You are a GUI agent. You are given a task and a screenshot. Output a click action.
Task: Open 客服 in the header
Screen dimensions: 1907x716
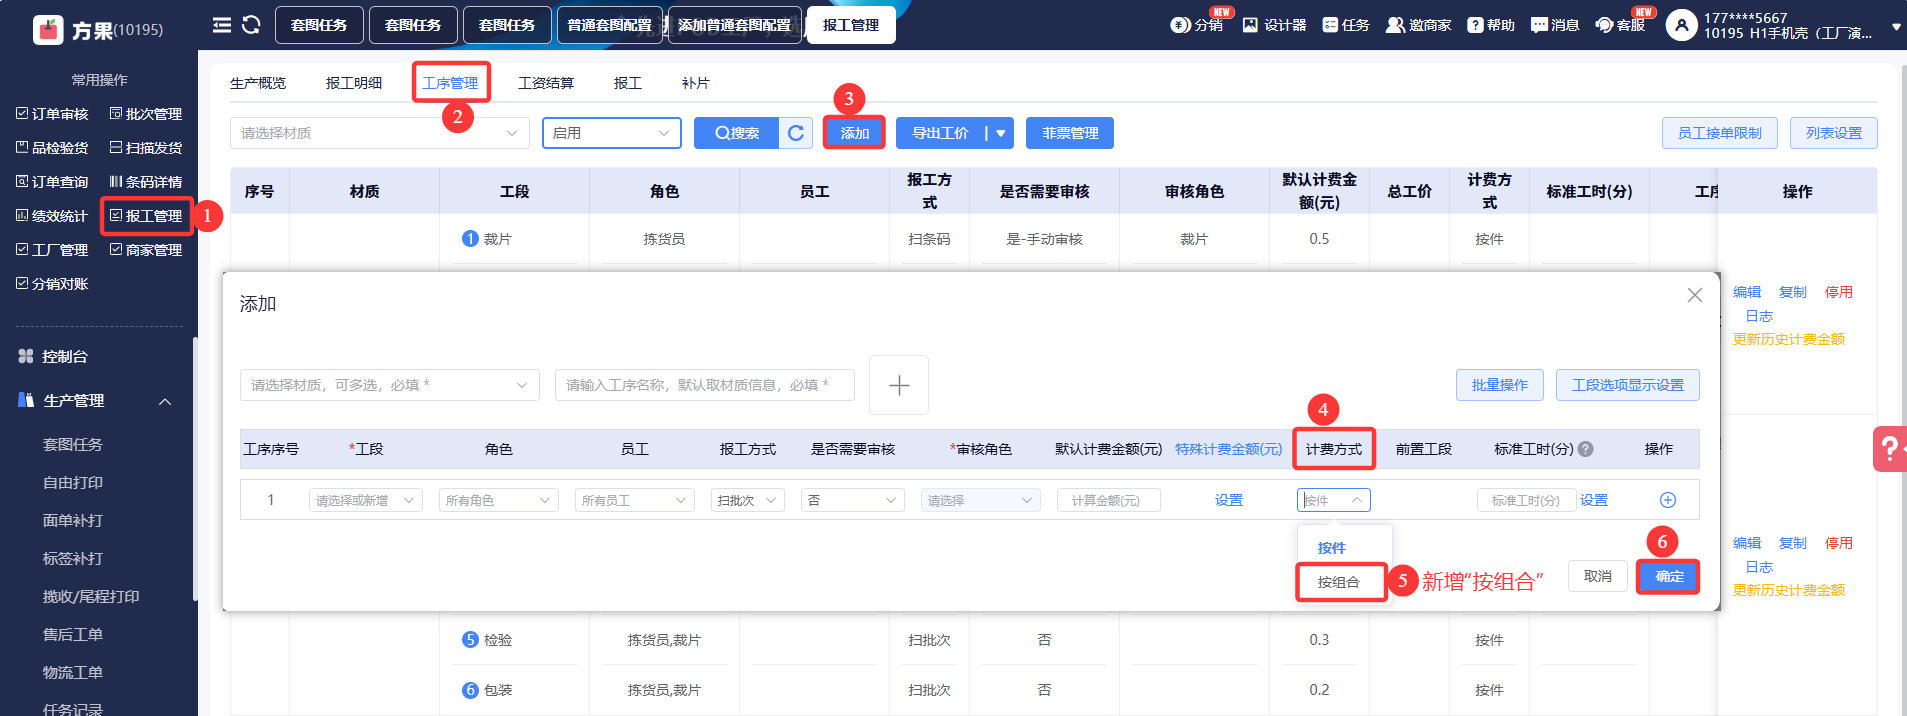point(1620,25)
